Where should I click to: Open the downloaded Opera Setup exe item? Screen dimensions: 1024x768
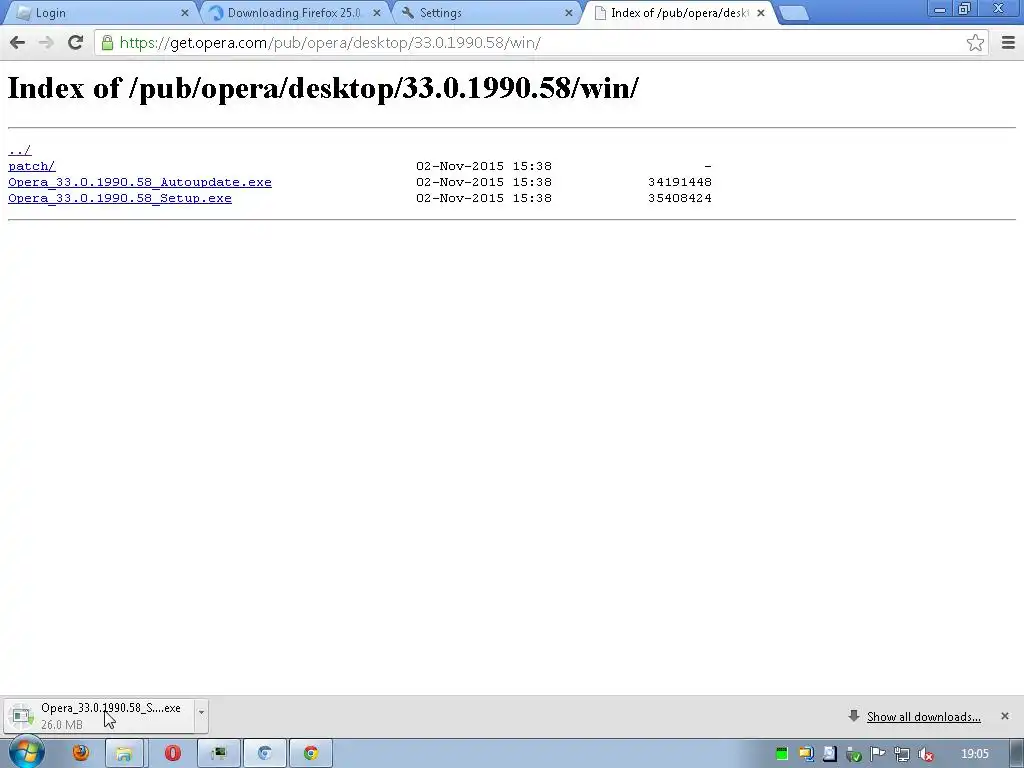tap(99, 716)
